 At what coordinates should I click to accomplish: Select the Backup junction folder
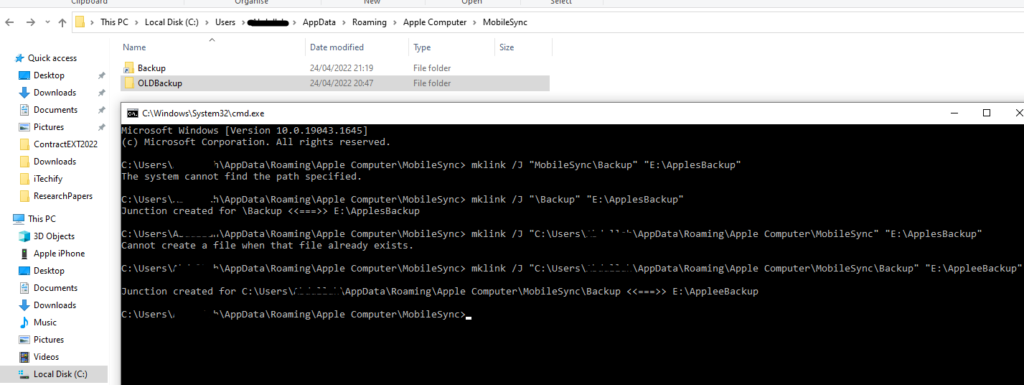(151, 68)
